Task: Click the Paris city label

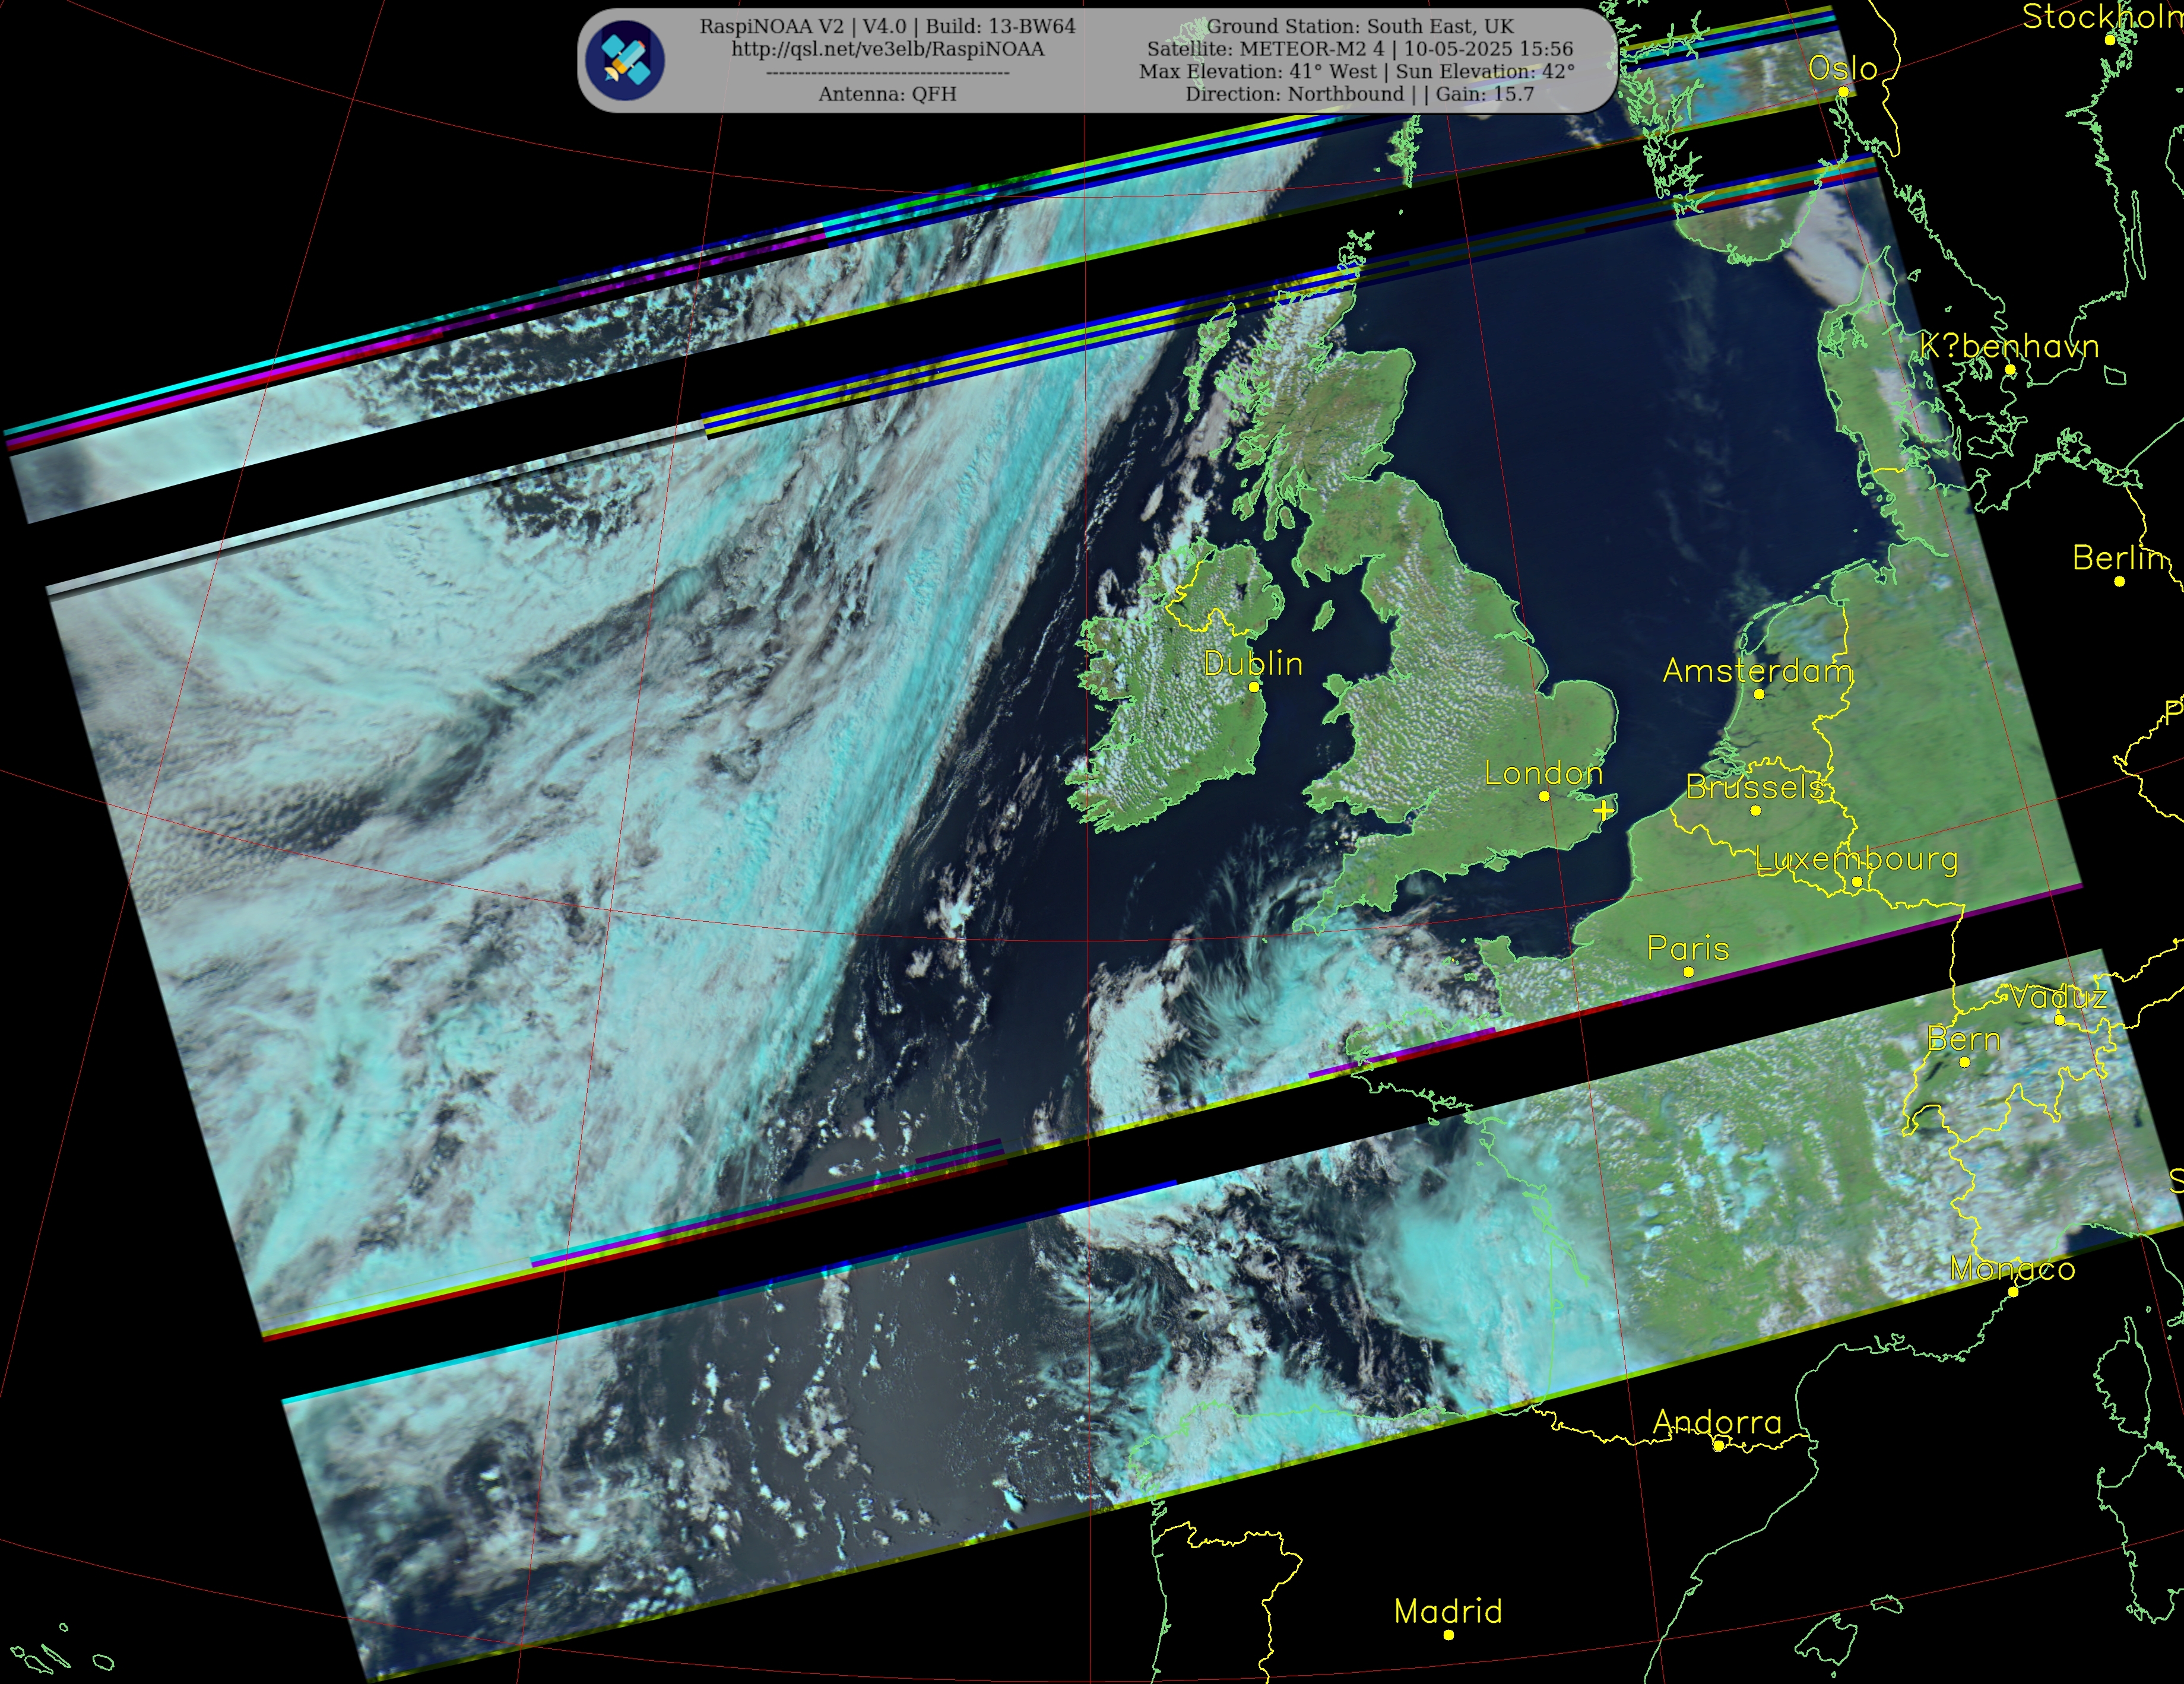Action: (x=1688, y=949)
